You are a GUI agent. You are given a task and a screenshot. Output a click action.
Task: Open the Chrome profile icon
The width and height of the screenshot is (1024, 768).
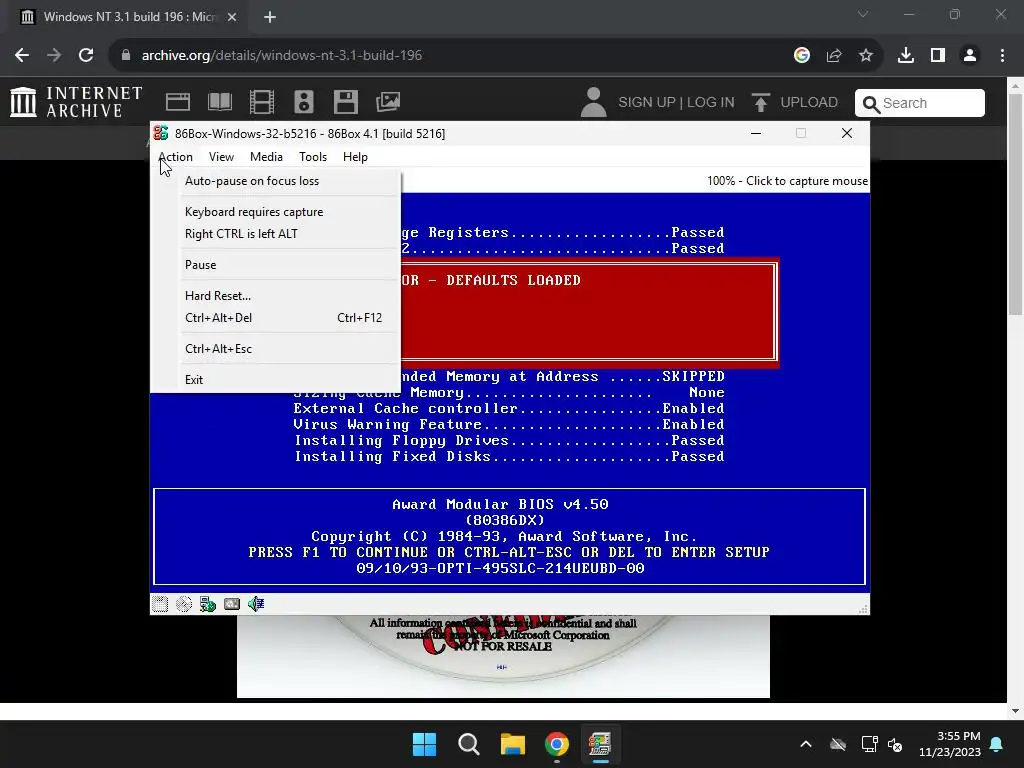970,56
